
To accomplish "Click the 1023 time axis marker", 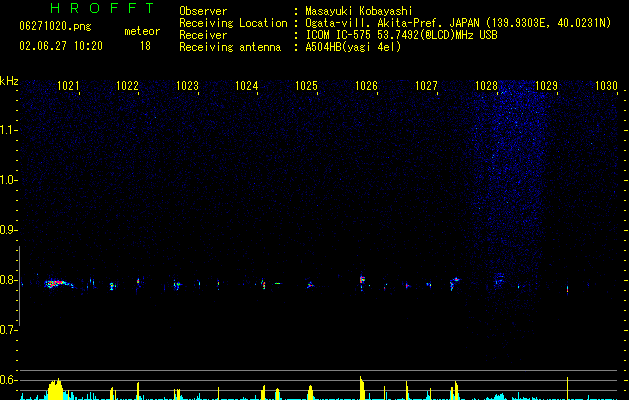I will pyautogui.click(x=187, y=86).
